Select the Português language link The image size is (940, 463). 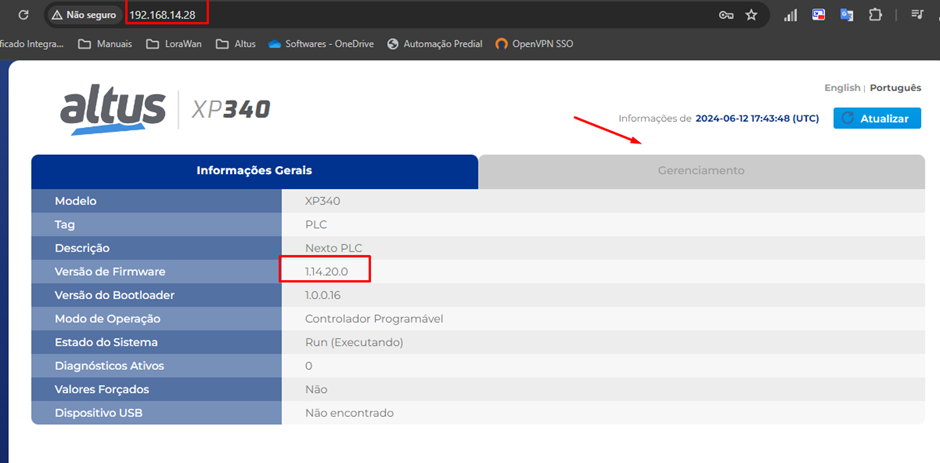[895, 88]
